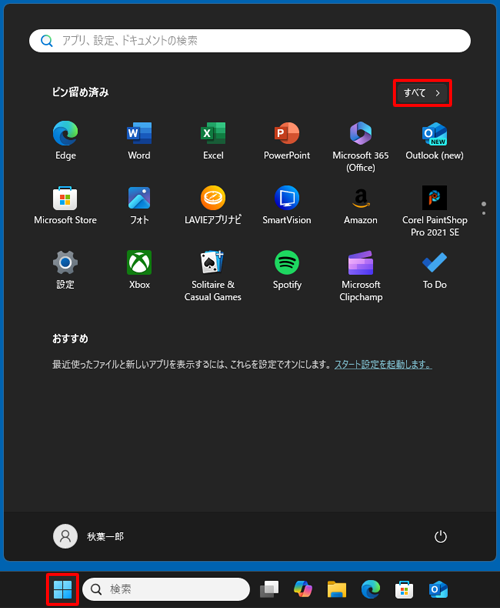Open Microsoft Clipchamp

pos(361,276)
